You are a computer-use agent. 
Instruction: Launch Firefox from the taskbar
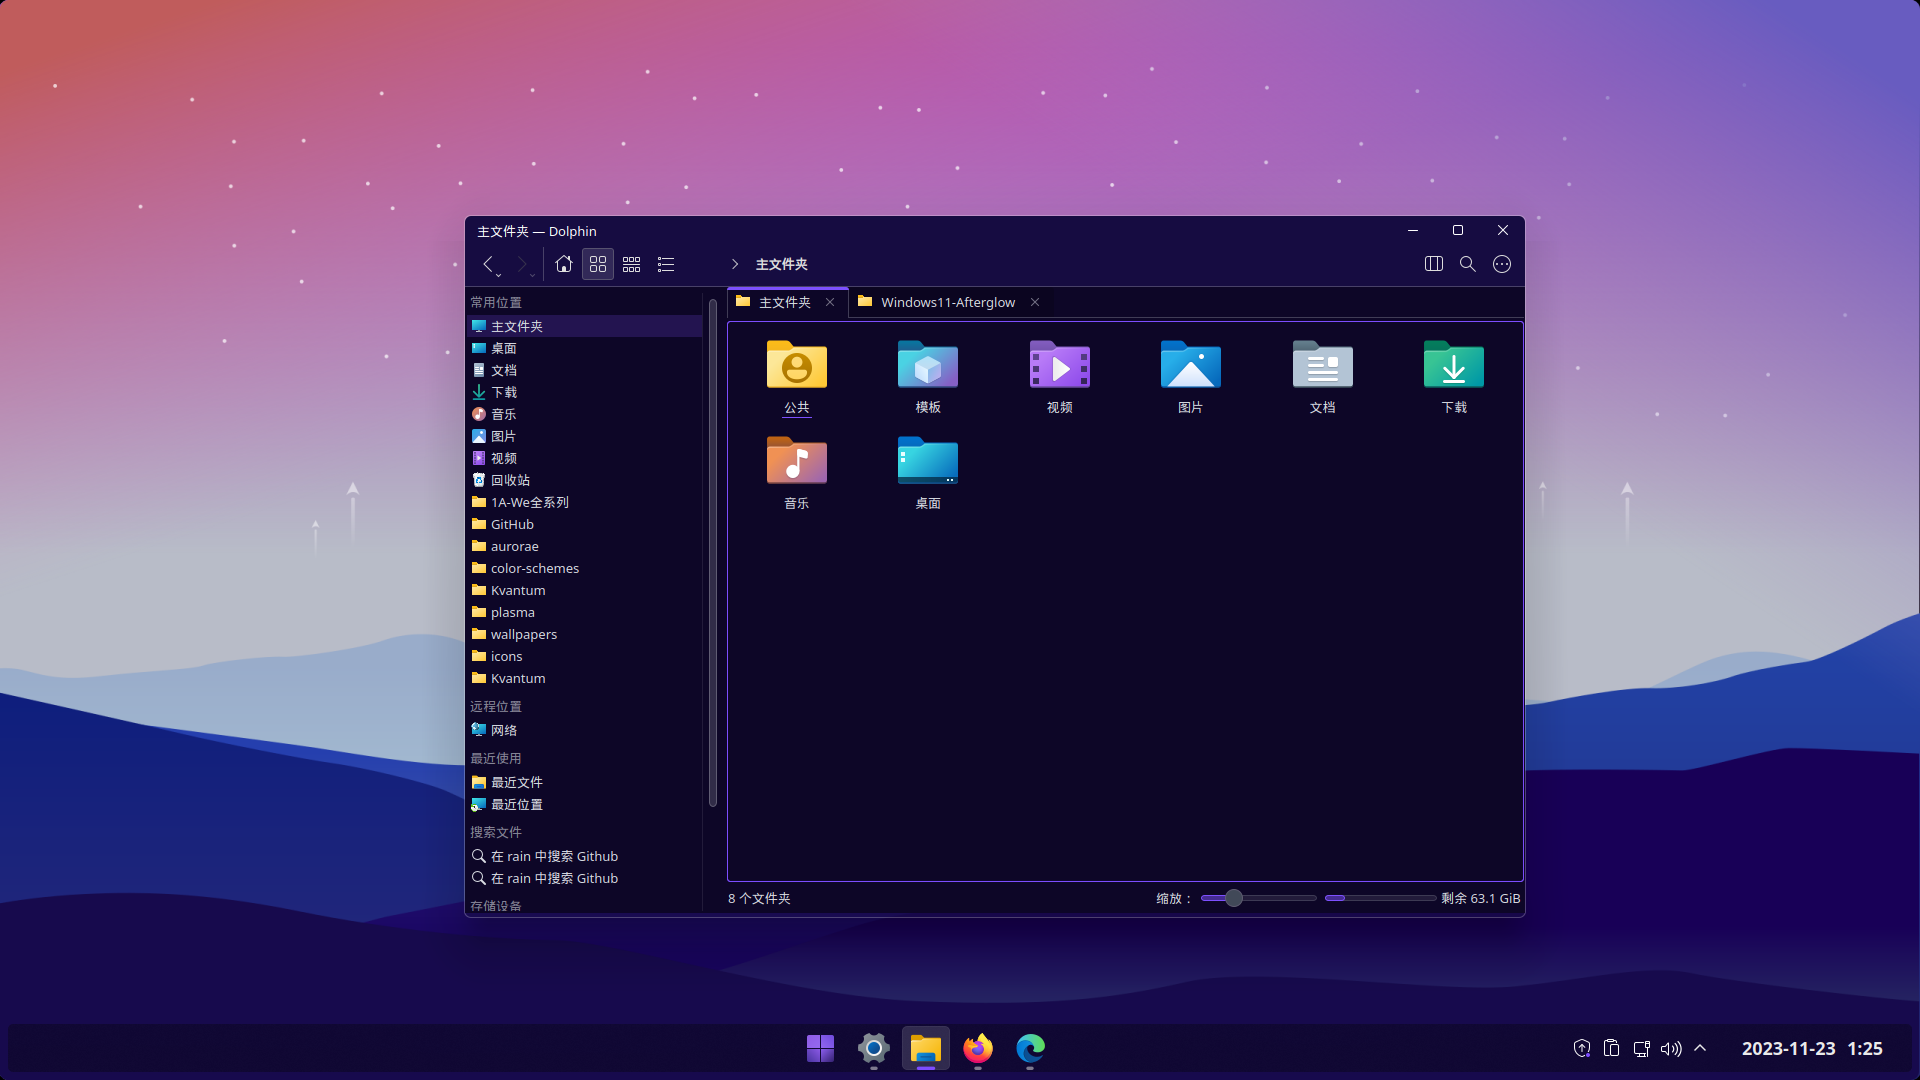(x=978, y=1048)
